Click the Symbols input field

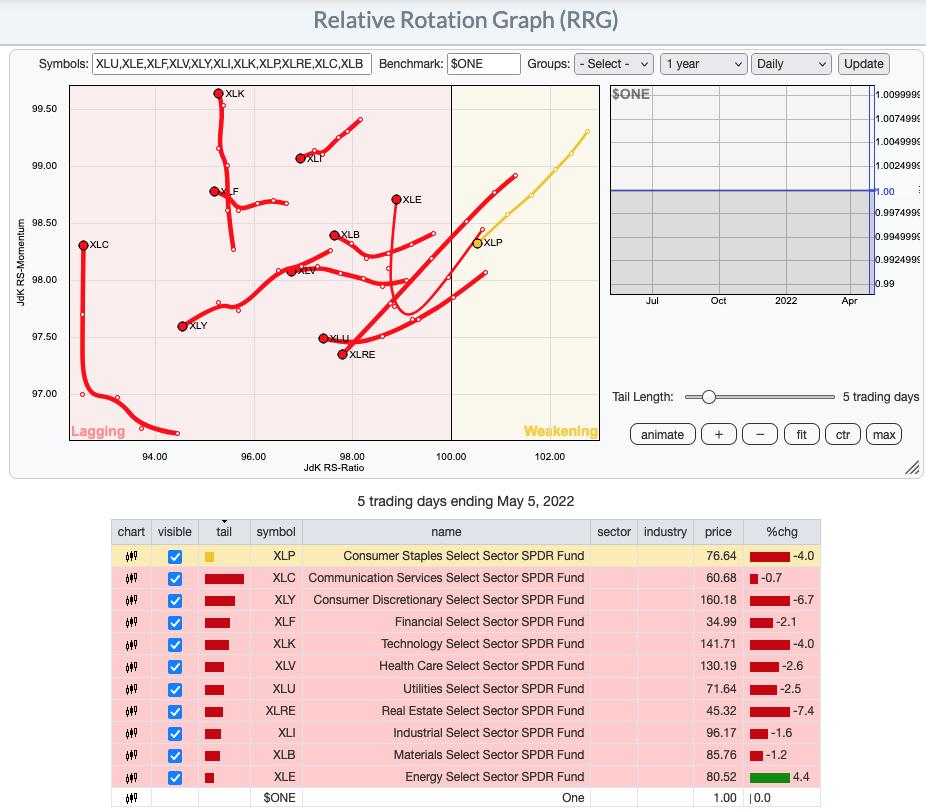232,64
